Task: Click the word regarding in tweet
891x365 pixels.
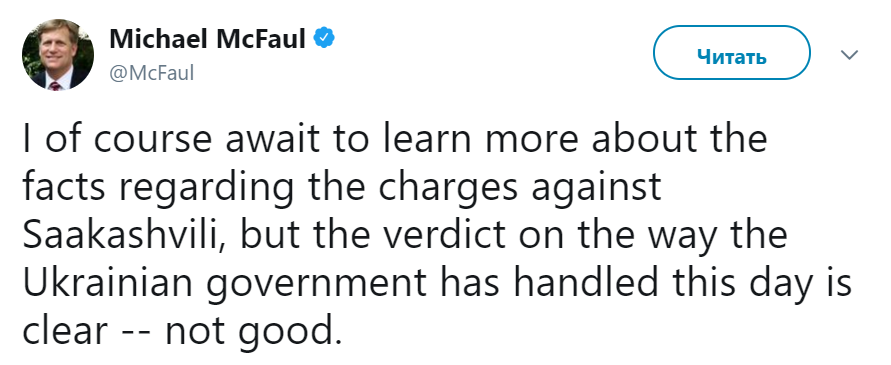Action: 207,189
